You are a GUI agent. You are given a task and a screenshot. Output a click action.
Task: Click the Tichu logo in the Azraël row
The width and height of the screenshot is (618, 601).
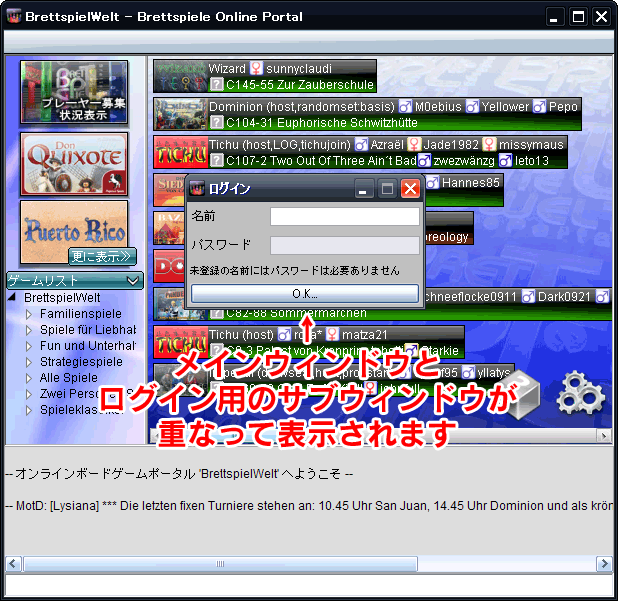coord(181,152)
